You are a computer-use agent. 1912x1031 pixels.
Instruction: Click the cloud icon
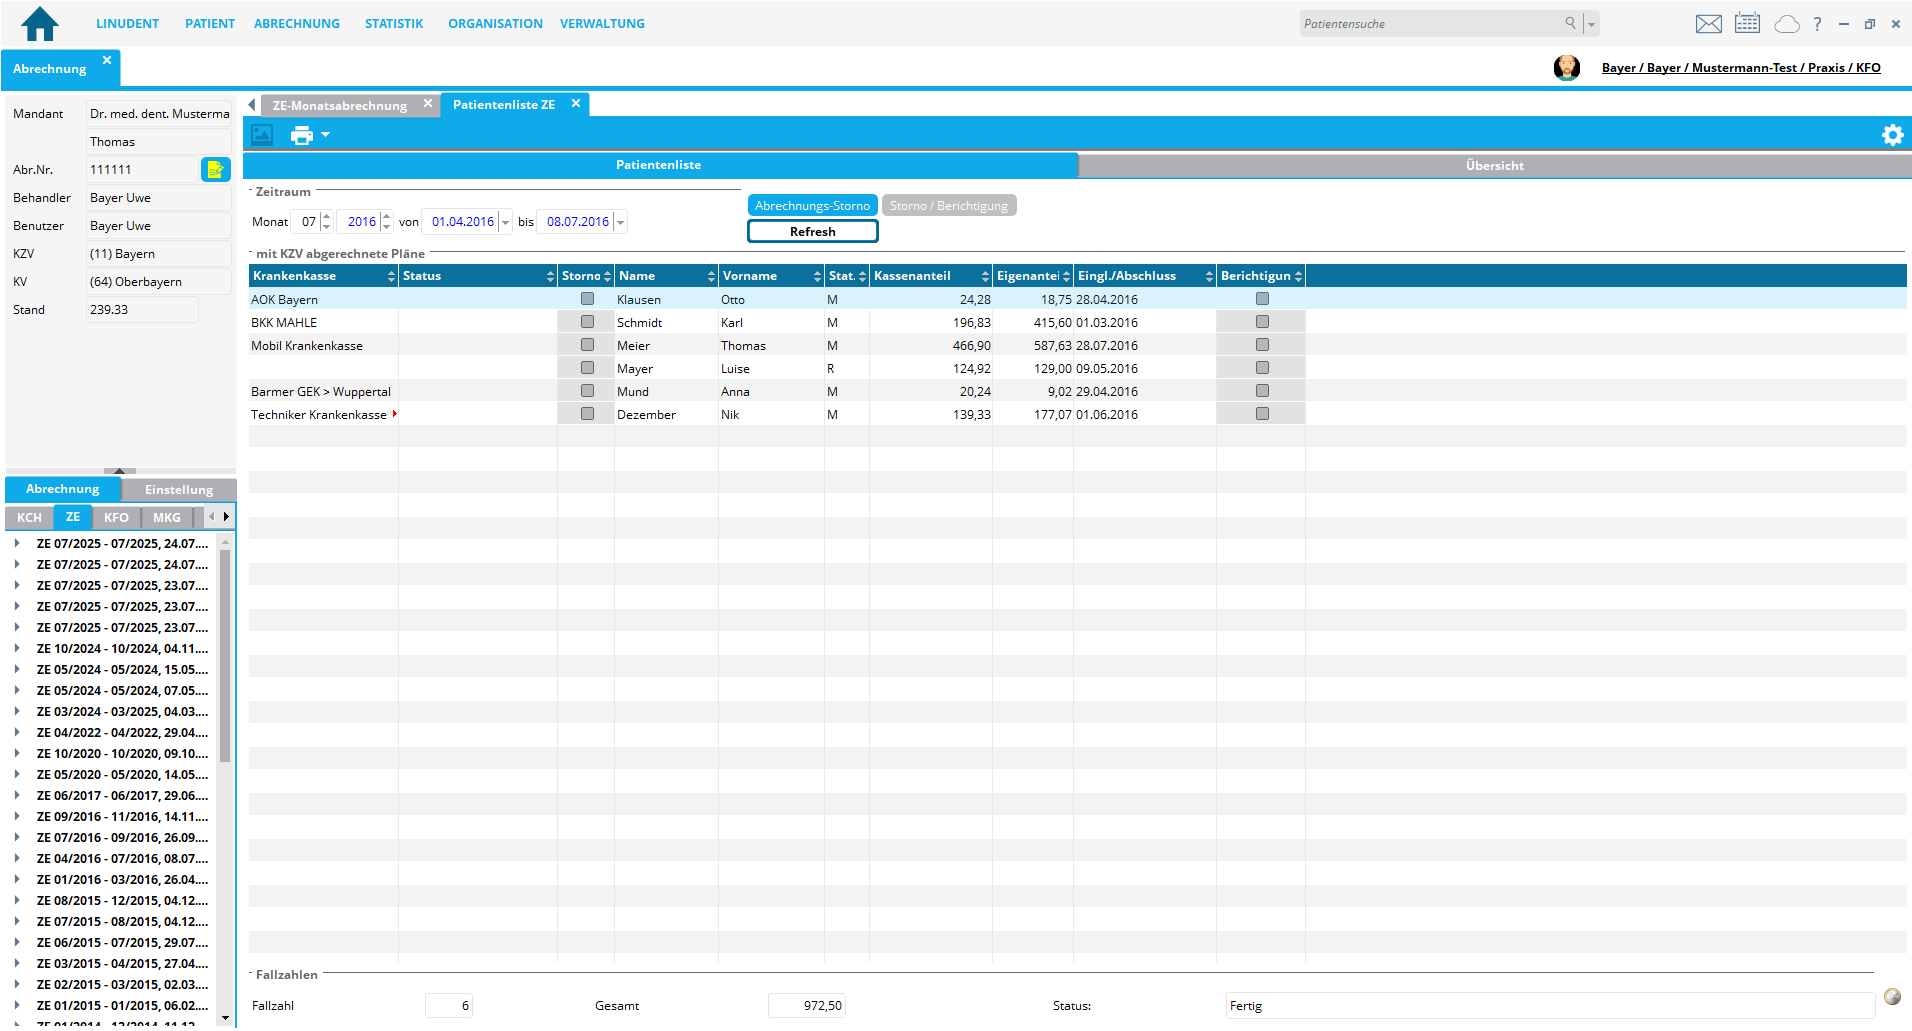tap(1786, 24)
